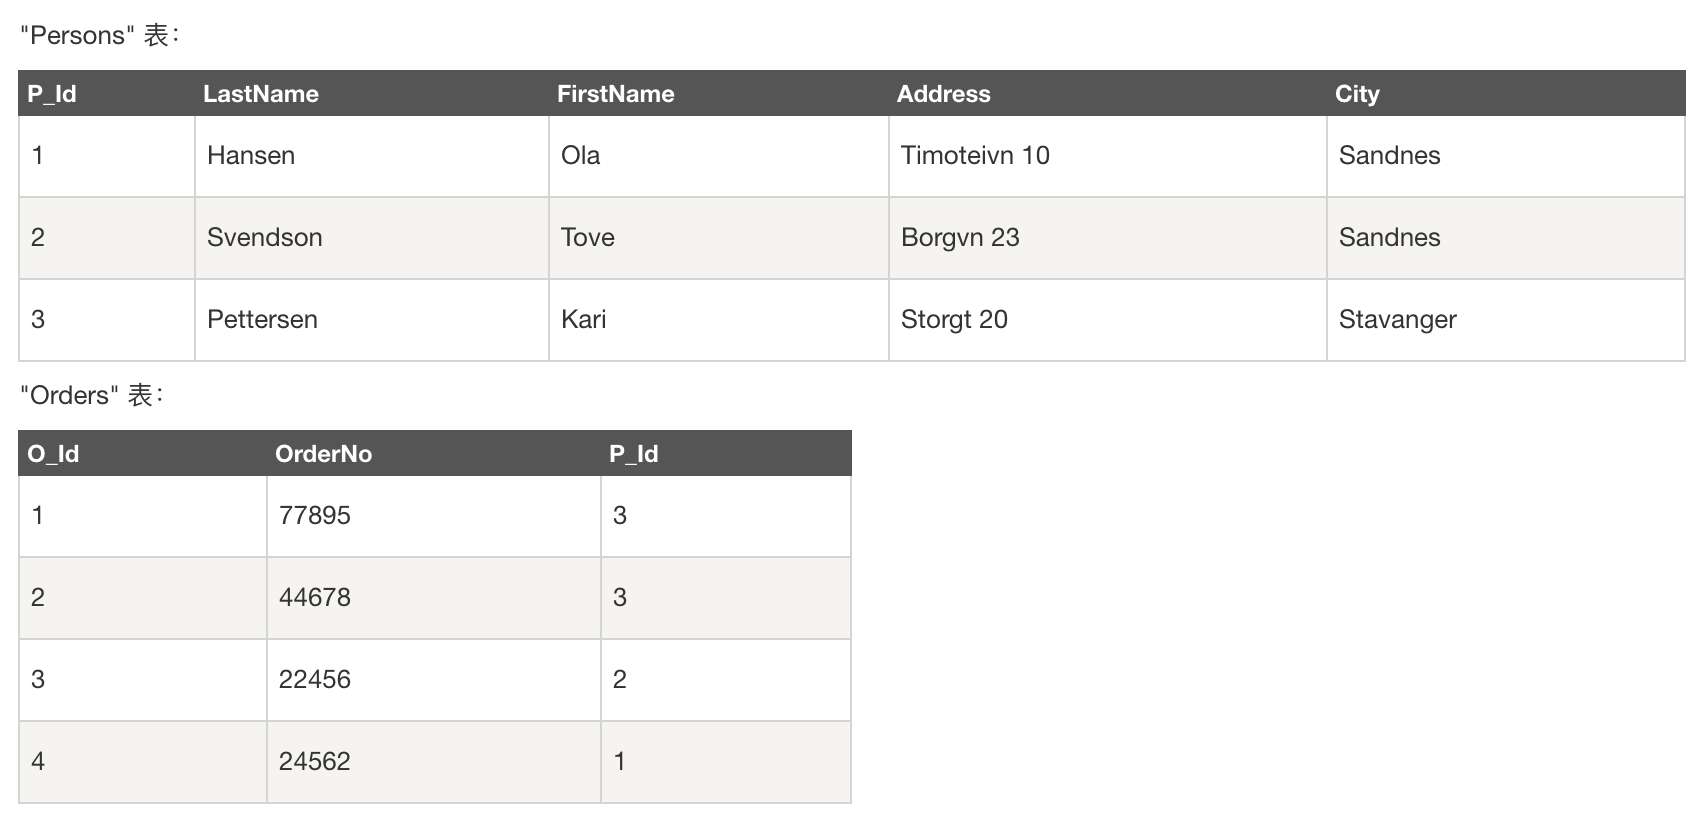This screenshot has height=816, width=1694.
Task: Click order number 24562
Action: click(315, 762)
